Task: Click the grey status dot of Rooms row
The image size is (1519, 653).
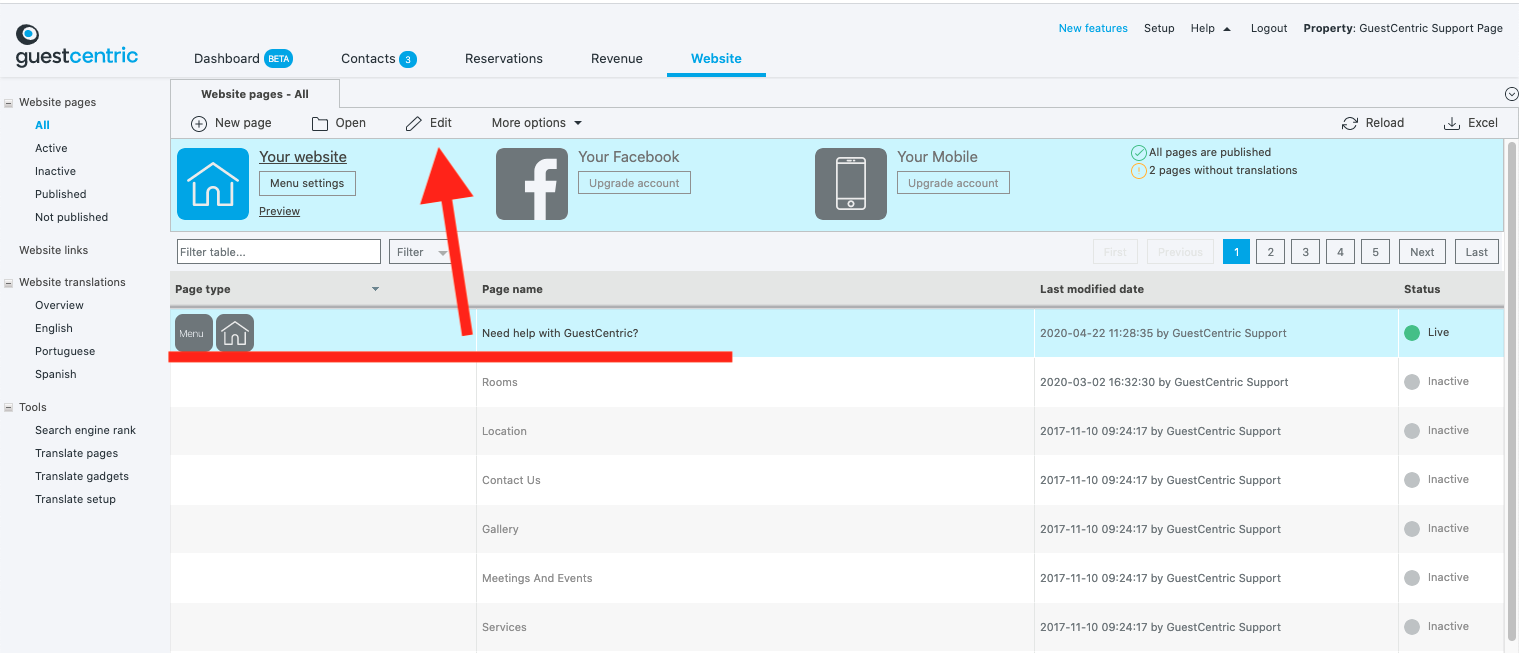Action: pyautogui.click(x=1412, y=382)
